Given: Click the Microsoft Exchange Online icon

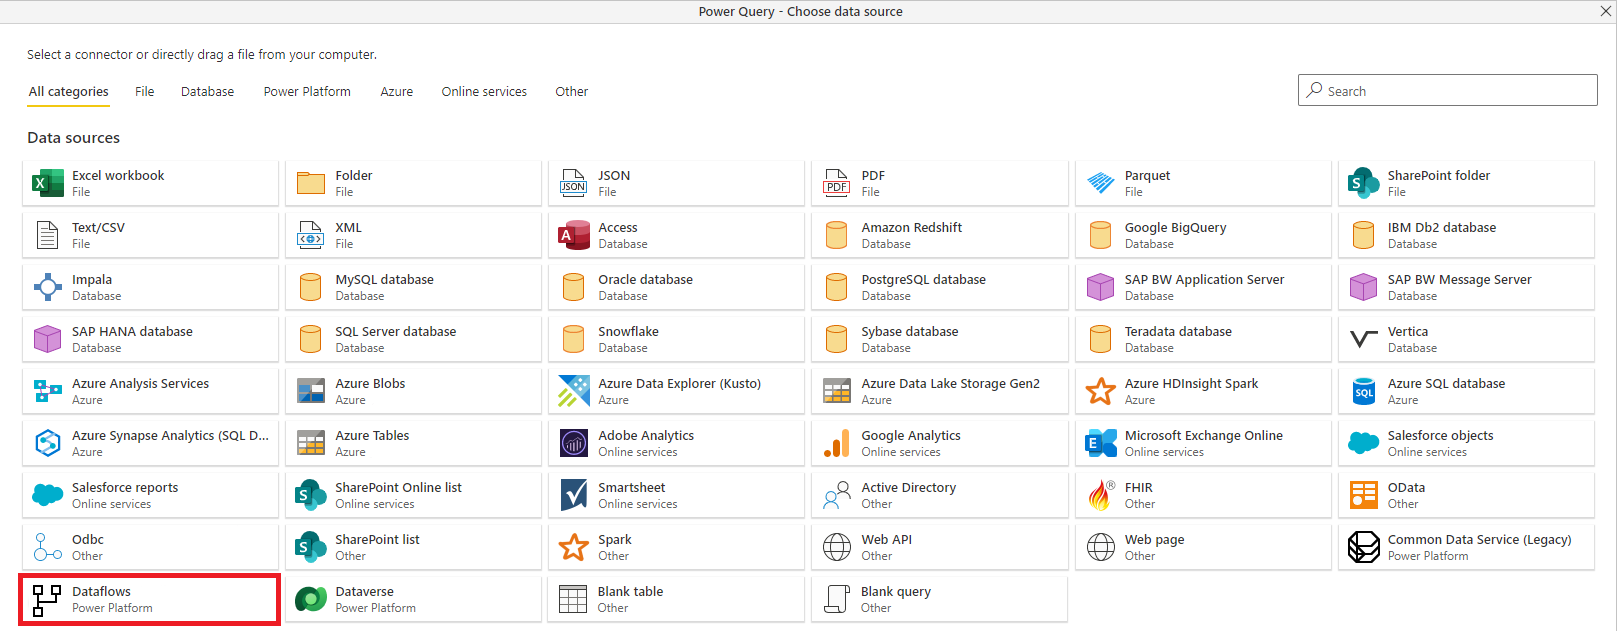Looking at the screenshot, I should click(1100, 443).
